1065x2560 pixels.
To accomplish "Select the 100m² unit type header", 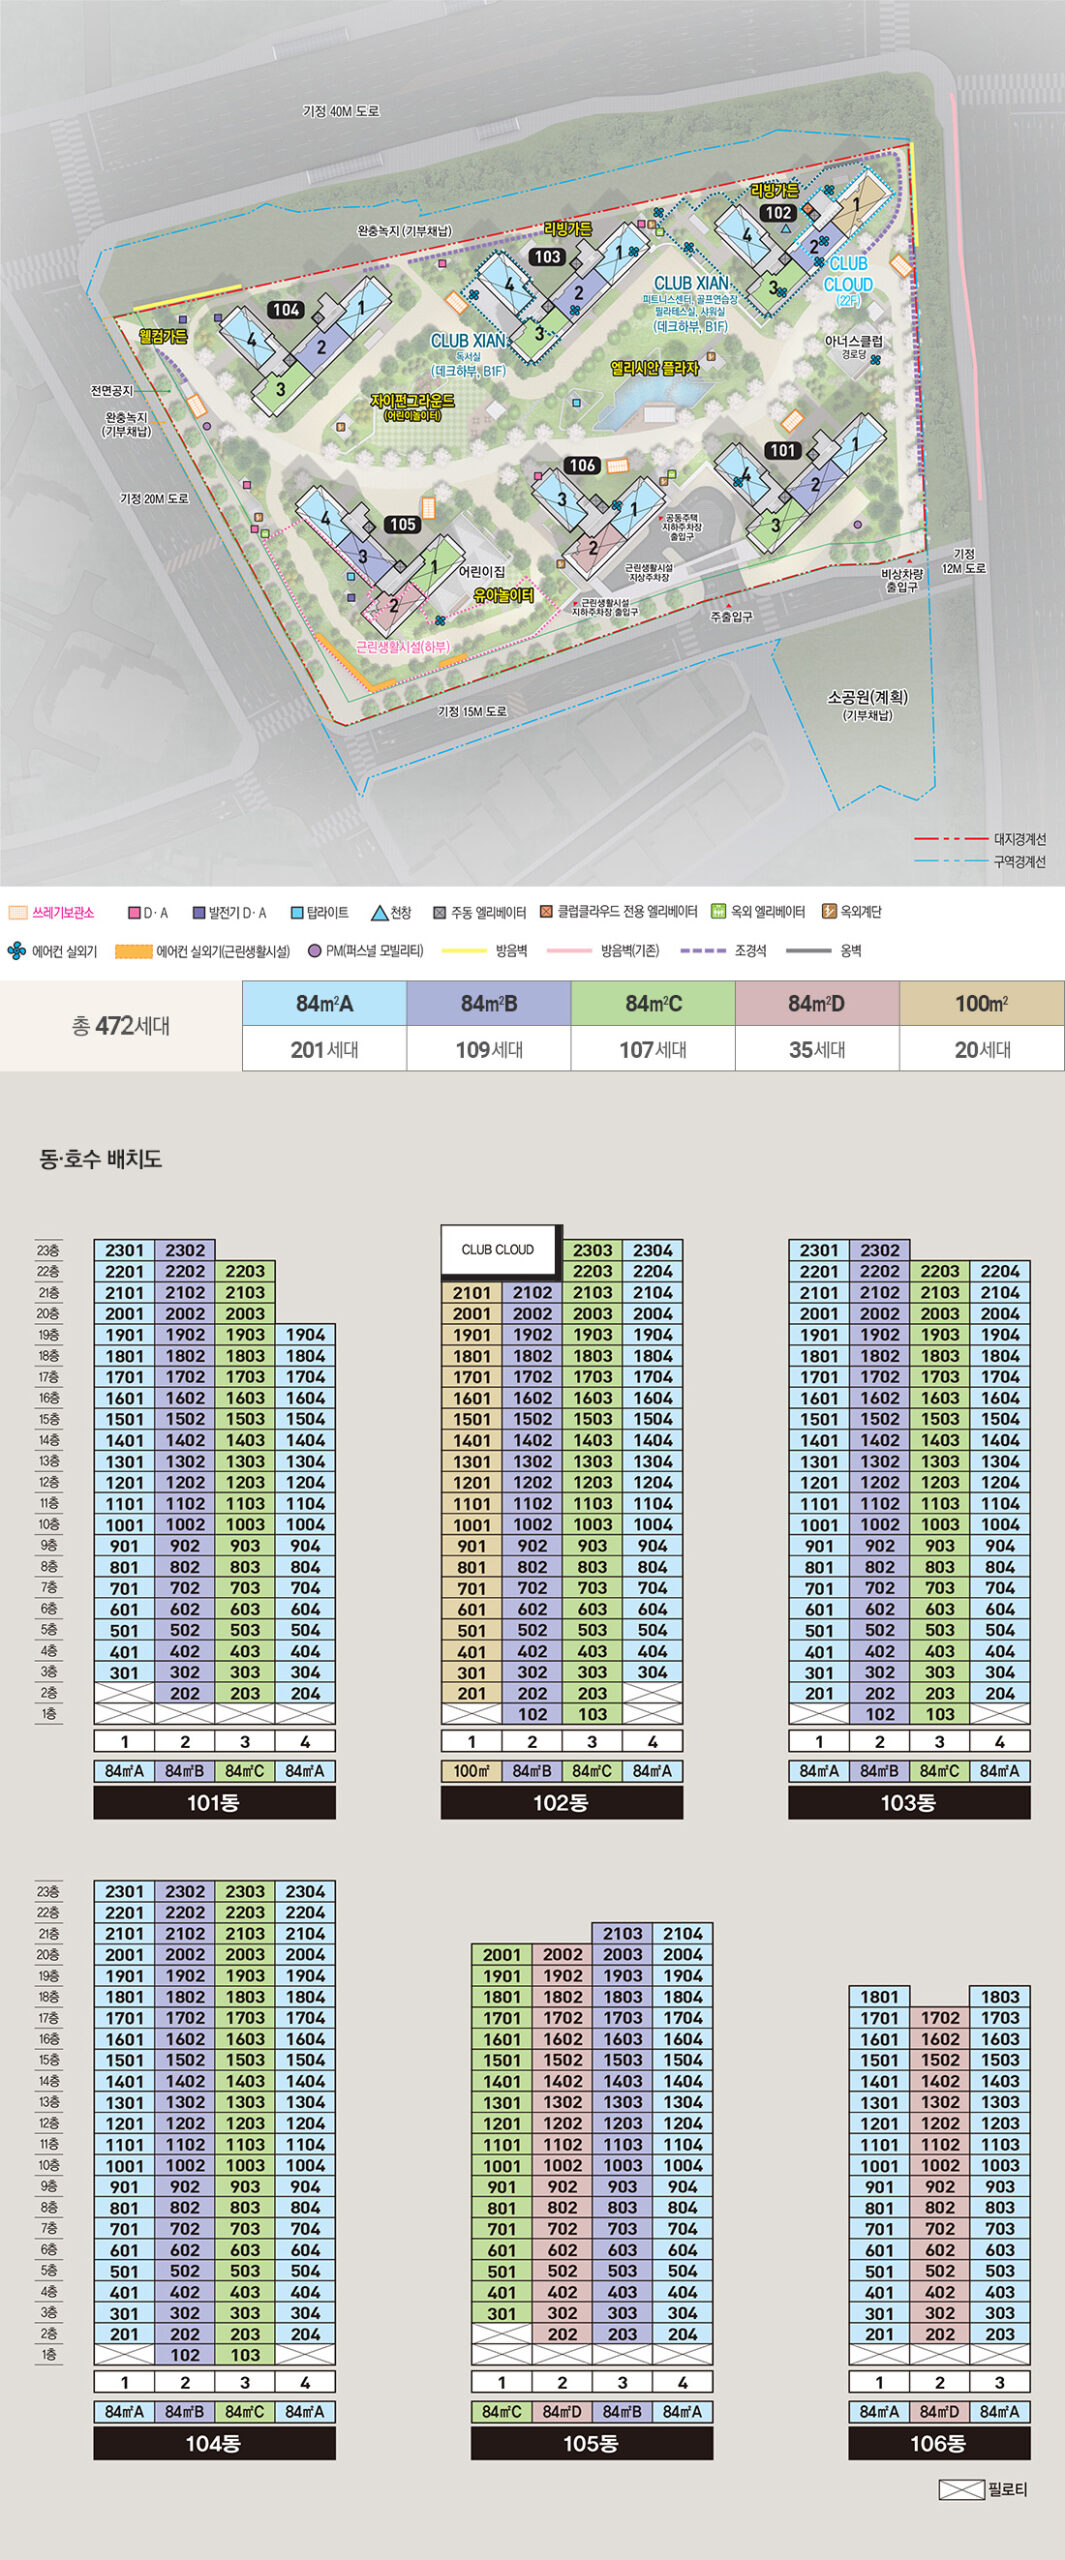I will coord(981,1003).
